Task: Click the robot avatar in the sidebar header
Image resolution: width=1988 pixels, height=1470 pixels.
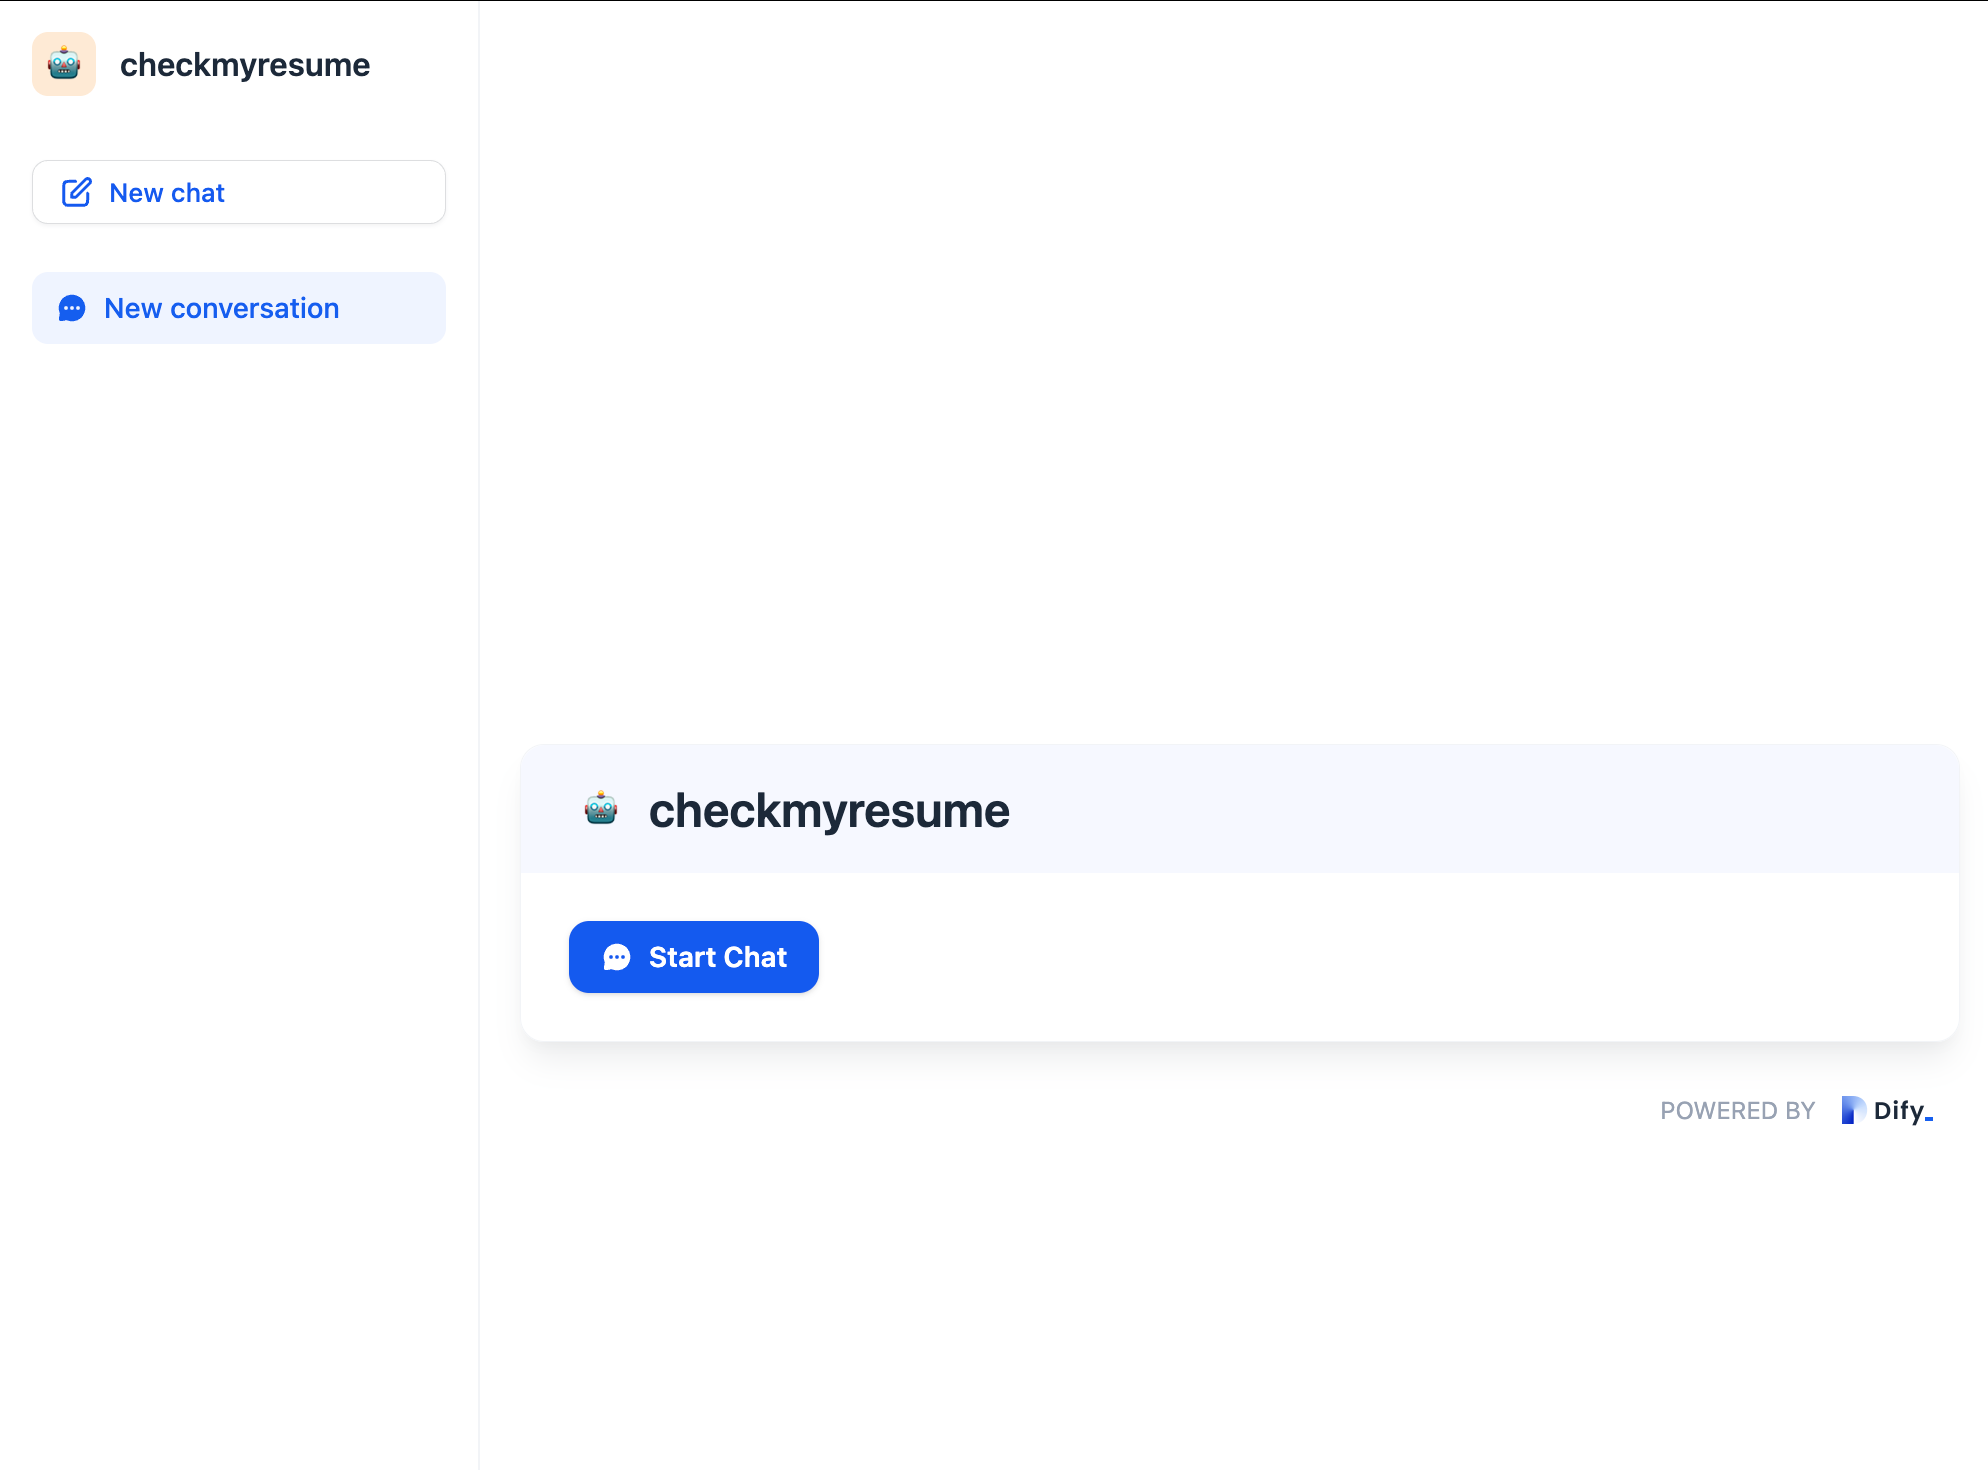Action: [x=63, y=64]
